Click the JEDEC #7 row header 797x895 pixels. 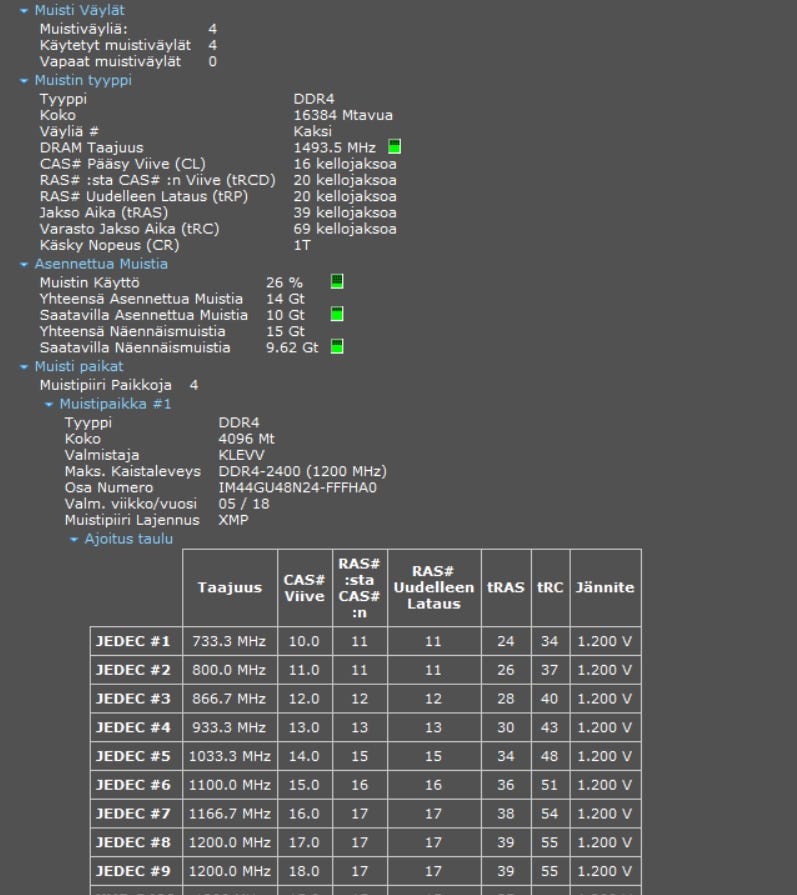tap(136, 814)
